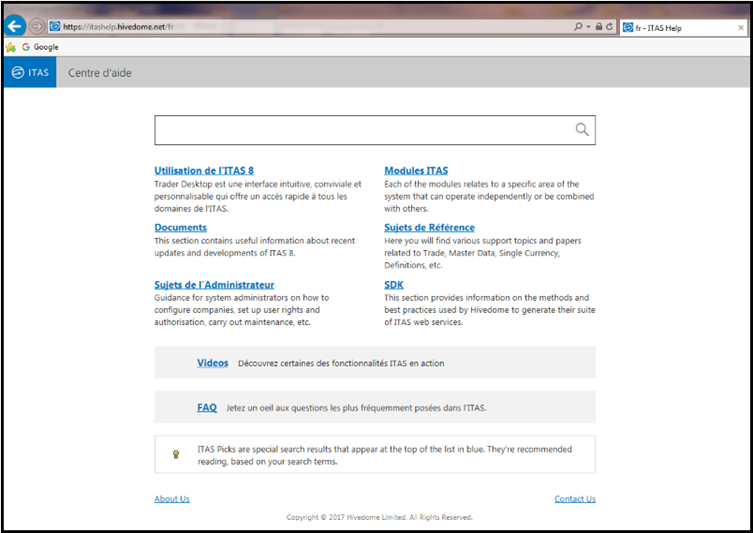Click 'Each of the modules relates' description
The image size is (753, 533).
point(489,196)
